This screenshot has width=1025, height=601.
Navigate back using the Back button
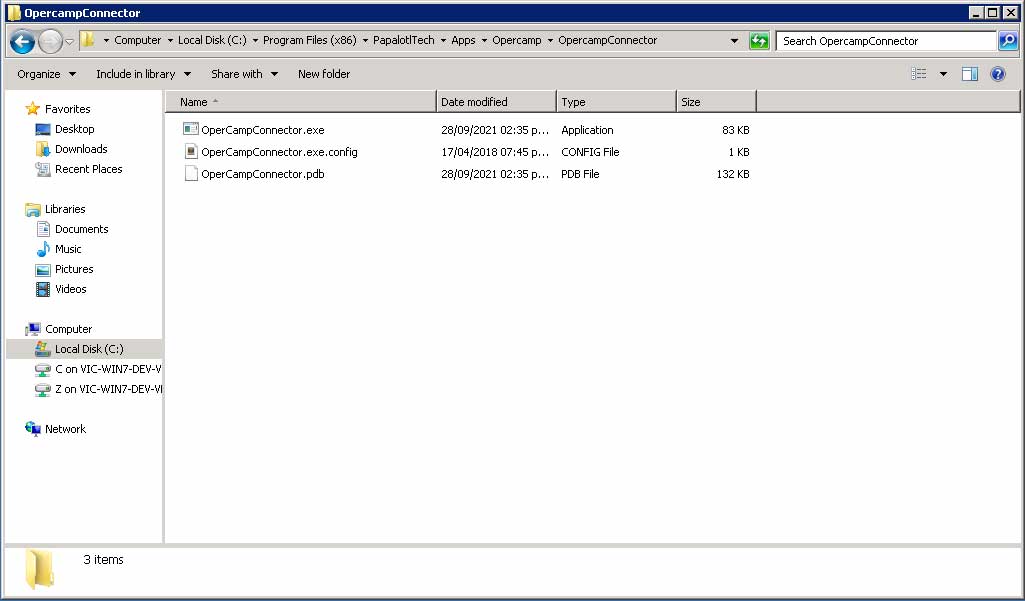(x=21, y=41)
